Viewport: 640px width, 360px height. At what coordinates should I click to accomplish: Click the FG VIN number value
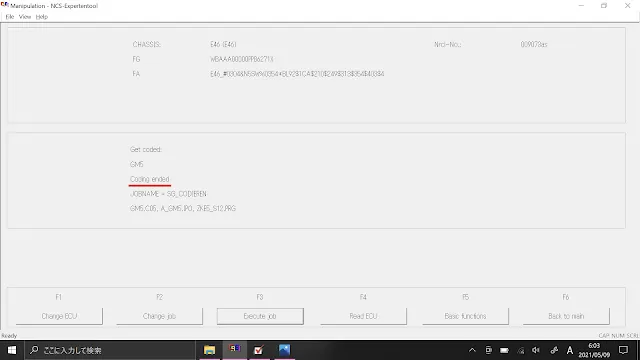[242, 59]
